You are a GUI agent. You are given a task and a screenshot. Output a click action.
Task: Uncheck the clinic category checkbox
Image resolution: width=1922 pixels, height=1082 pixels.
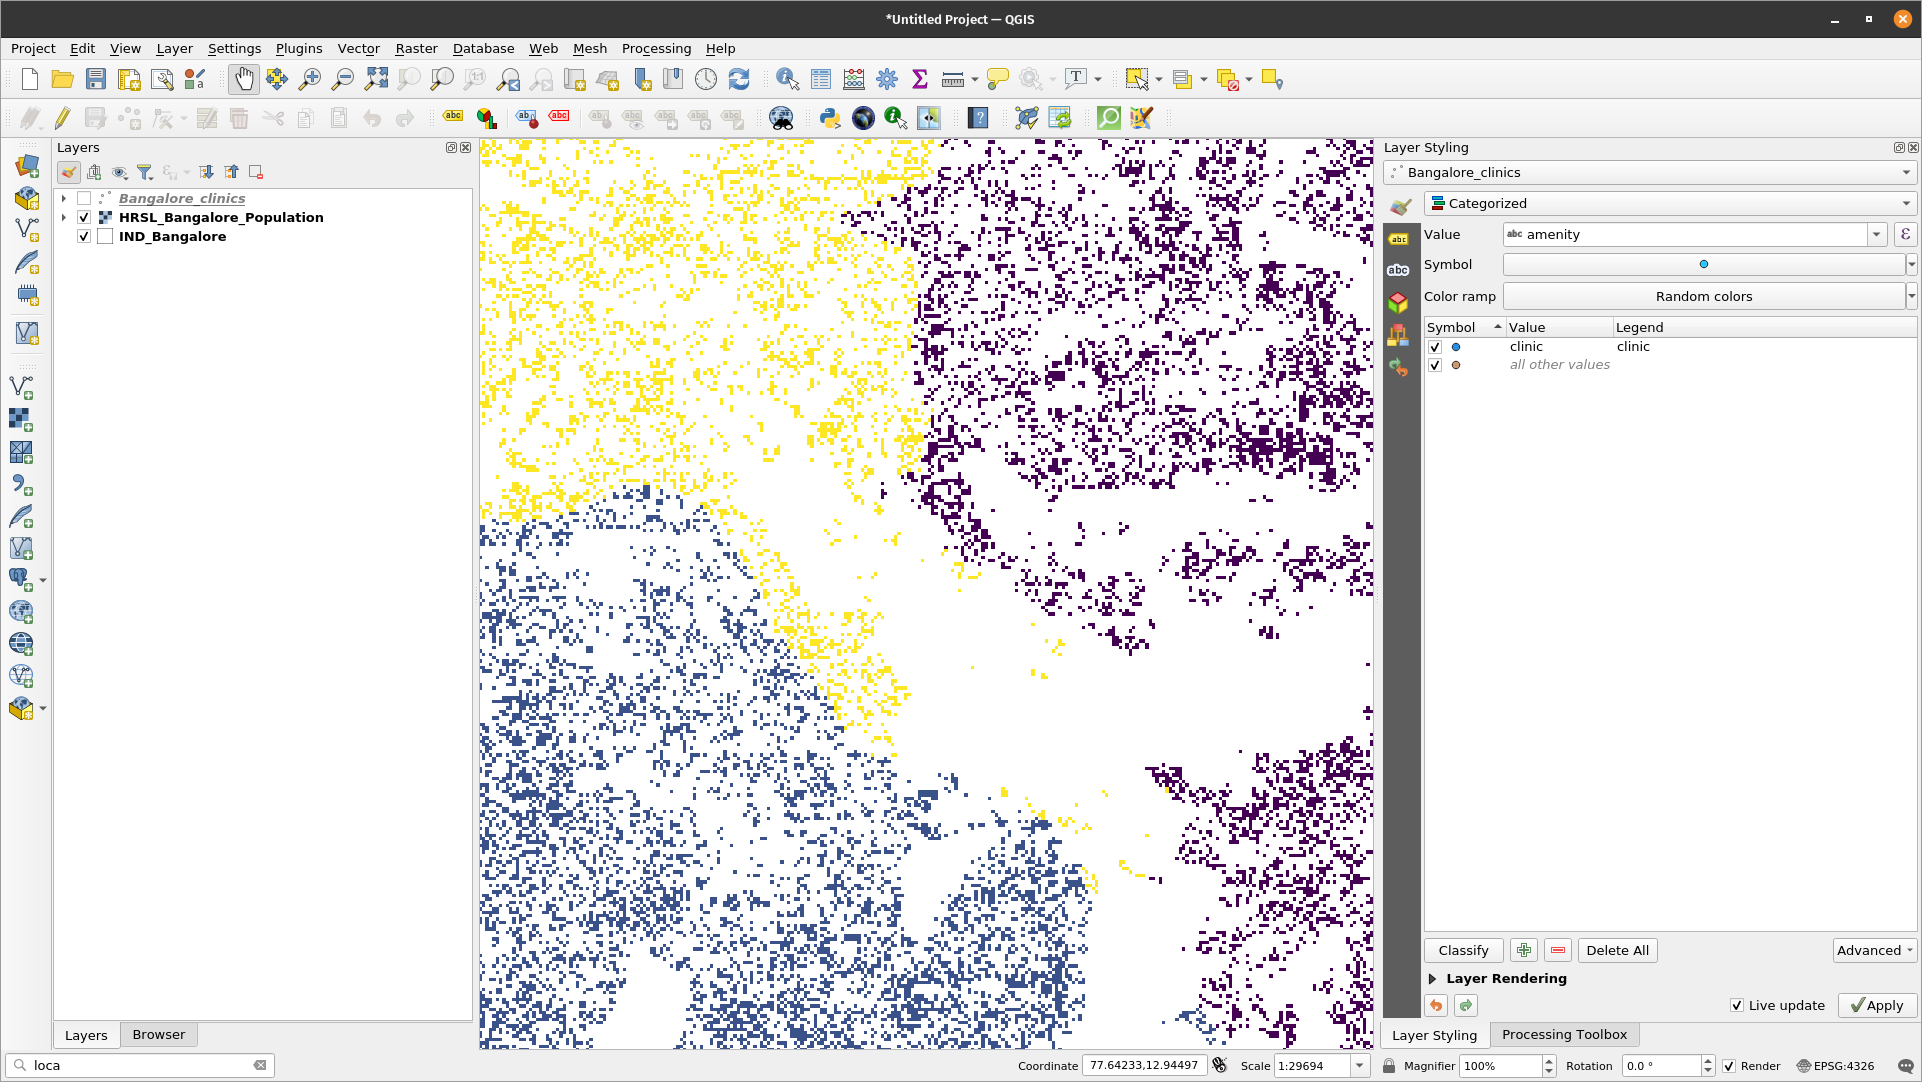point(1435,347)
